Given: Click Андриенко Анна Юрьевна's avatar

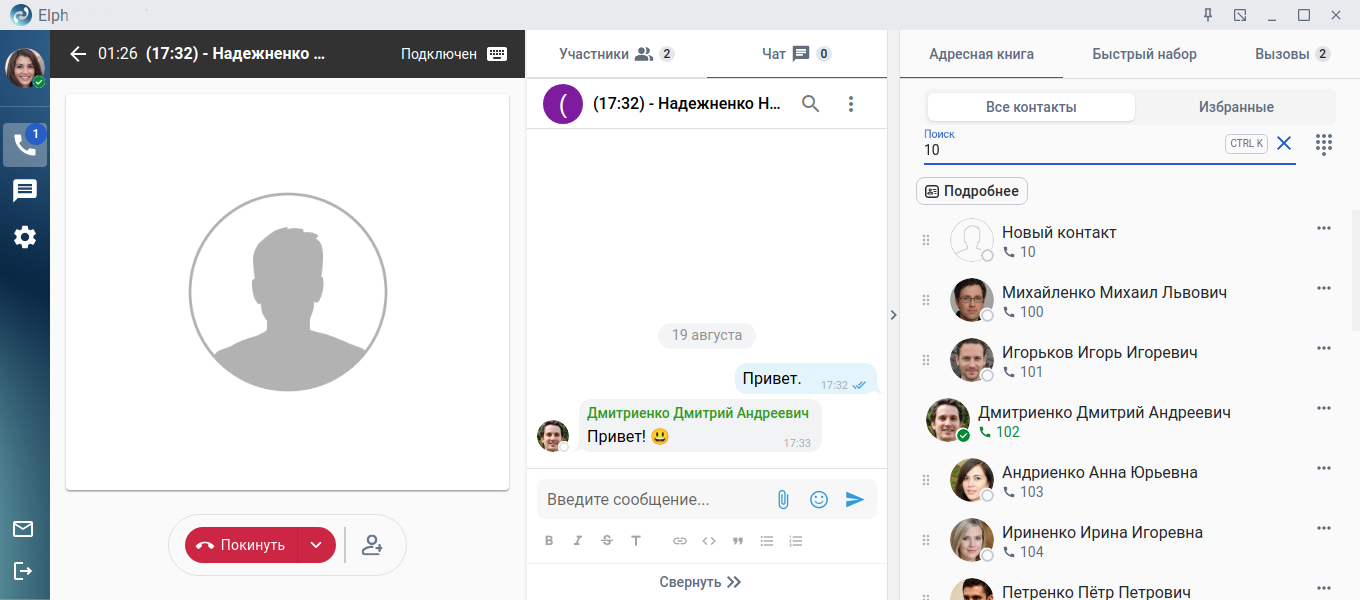Looking at the screenshot, I should tap(971, 480).
